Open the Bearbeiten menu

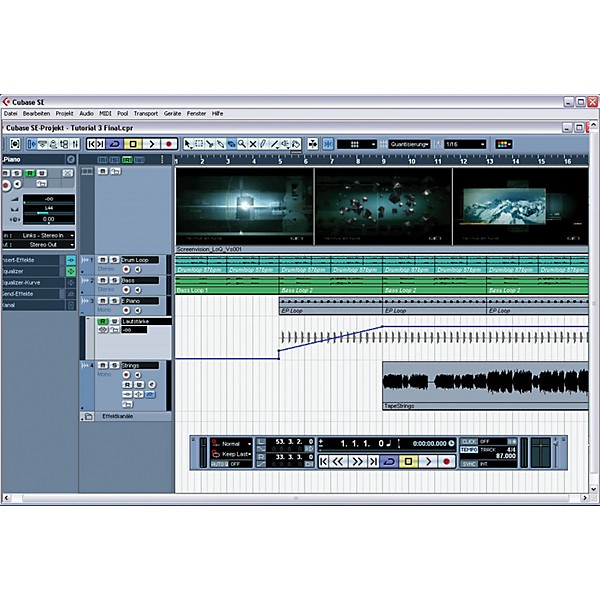[x=36, y=114]
